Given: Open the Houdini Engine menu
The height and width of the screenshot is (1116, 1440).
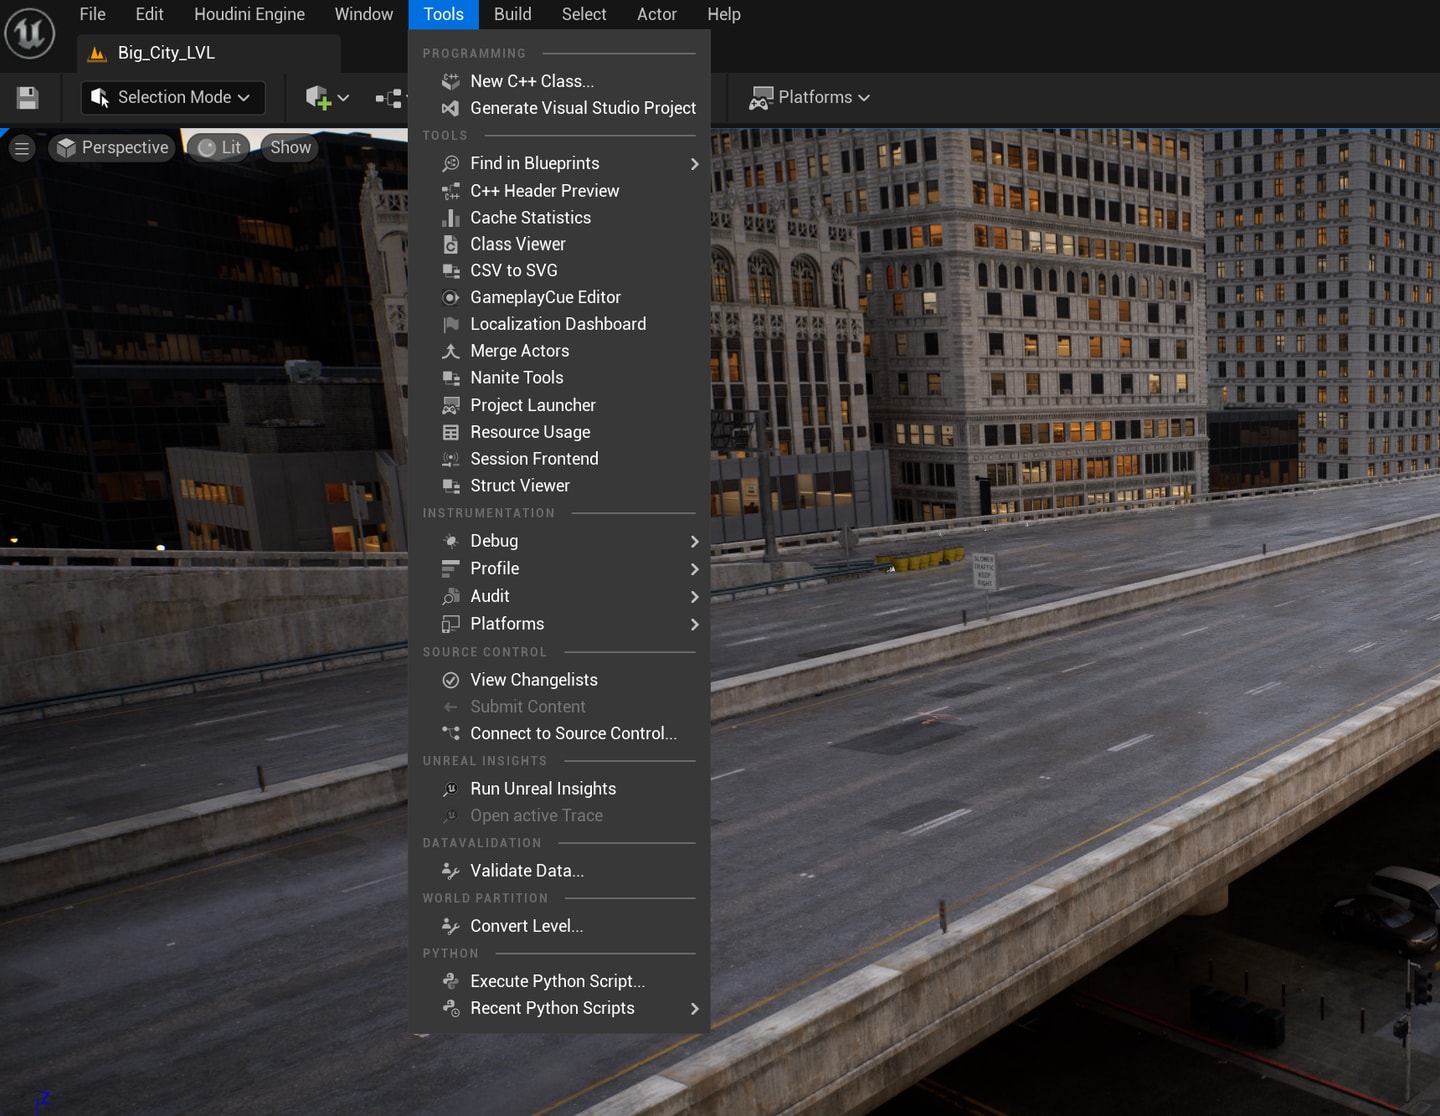Looking at the screenshot, I should (x=249, y=14).
